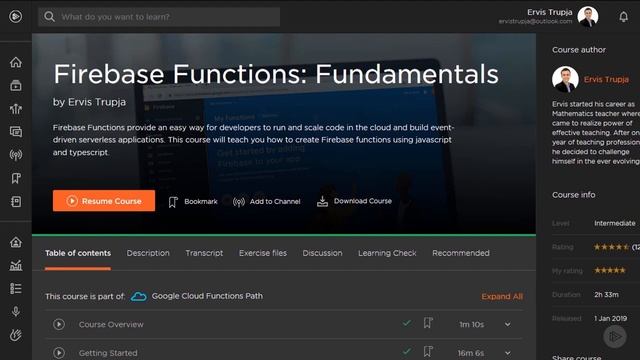Image resolution: width=640 pixels, height=360 pixels.
Task: Switch to the Transcript tab
Action: (204, 253)
